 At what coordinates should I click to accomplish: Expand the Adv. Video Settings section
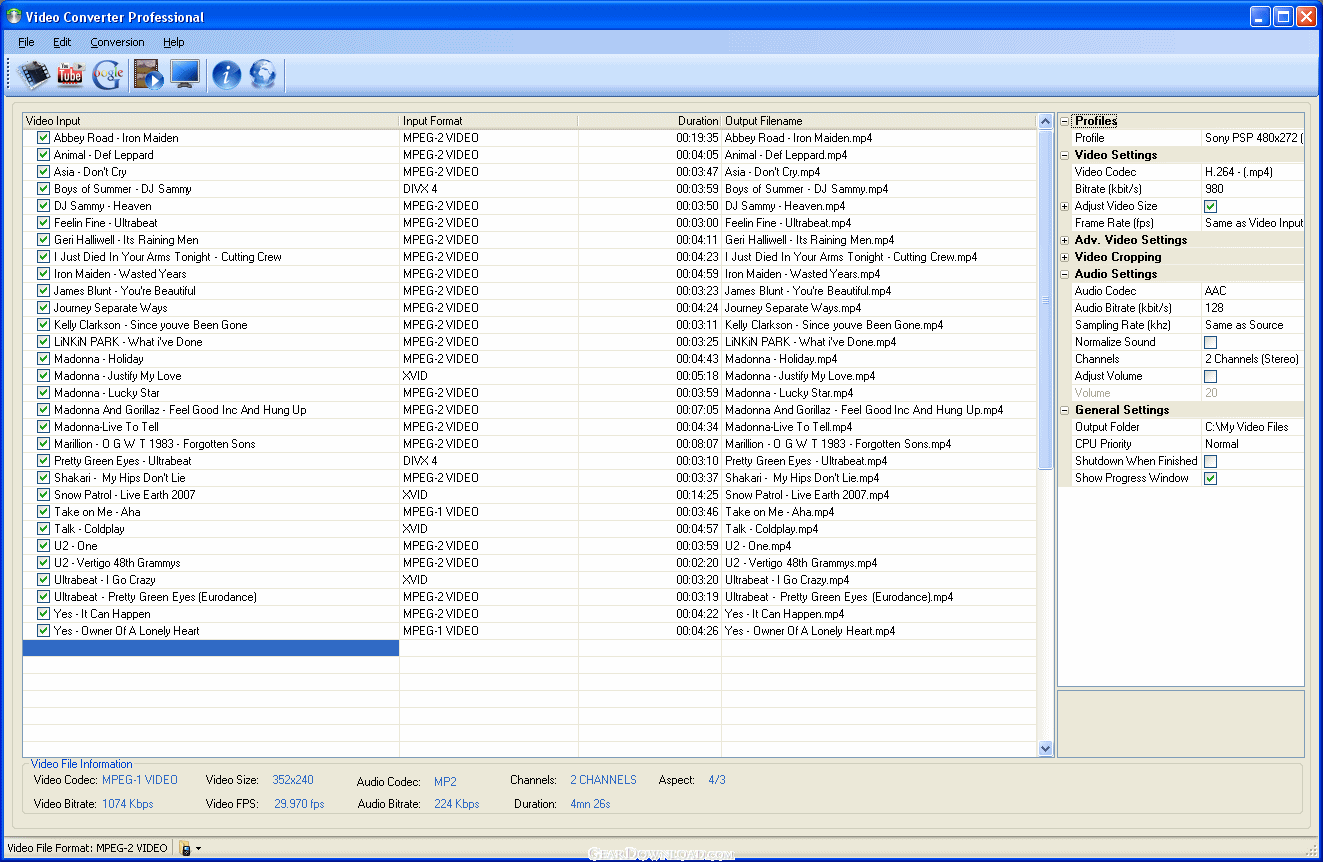(1065, 240)
